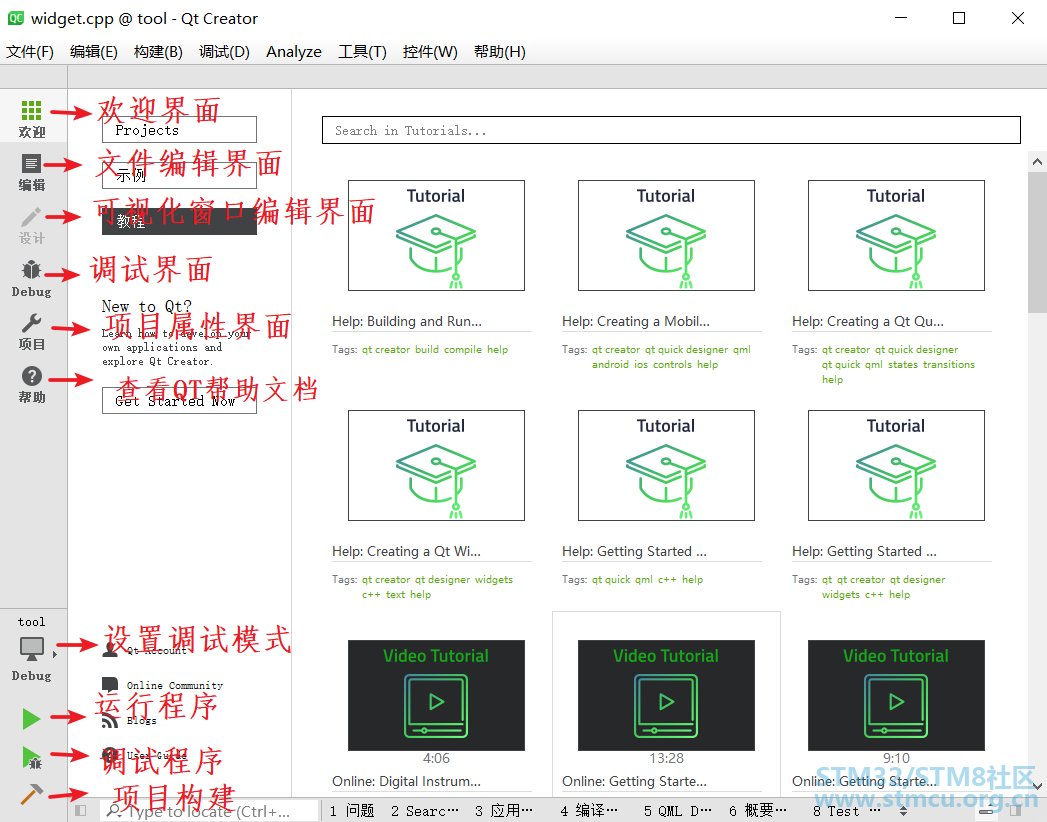The height and width of the screenshot is (822, 1047).
Task: Select the Projects welcome tab
Action: tap(179, 130)
